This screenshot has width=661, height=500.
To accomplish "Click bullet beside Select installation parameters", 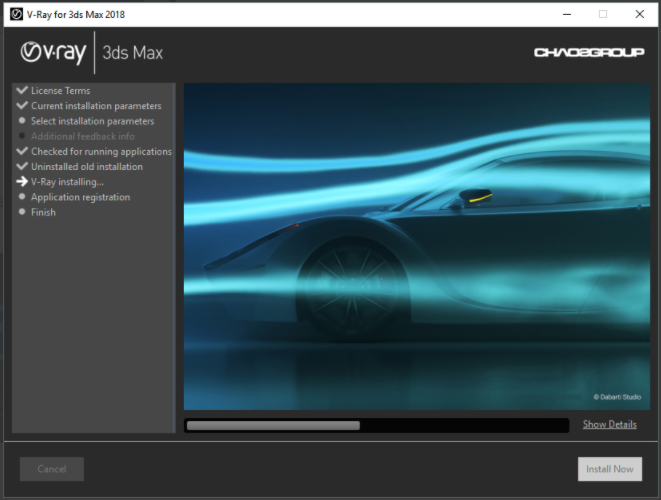I will click(22, 121).
